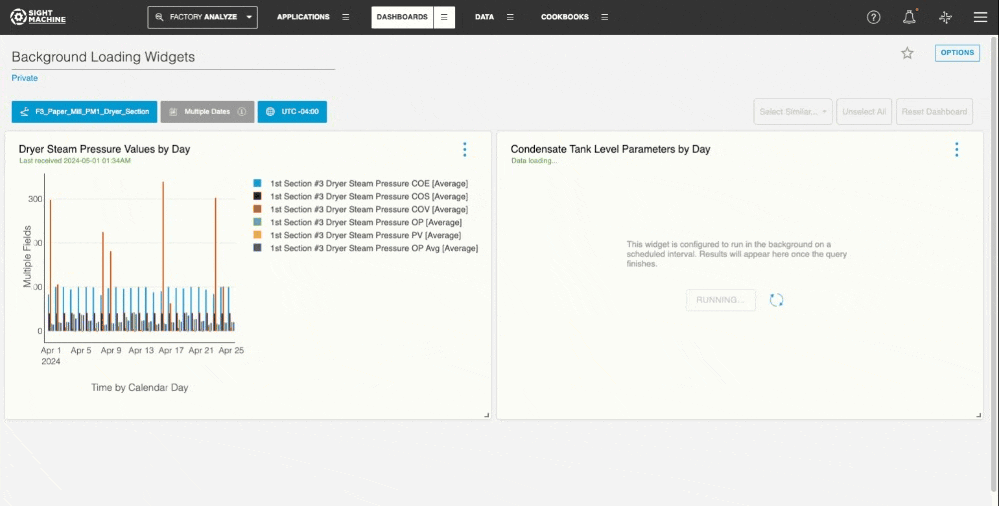Click the Running status button
The height and width of the screenshot is (506, 999).
coord(721,300)
